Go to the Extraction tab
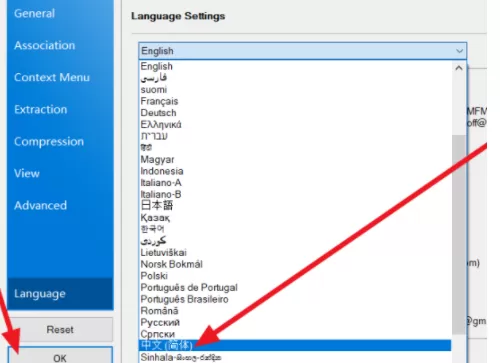This screenshot has height=363, width=500. click(x=60, y=109)
